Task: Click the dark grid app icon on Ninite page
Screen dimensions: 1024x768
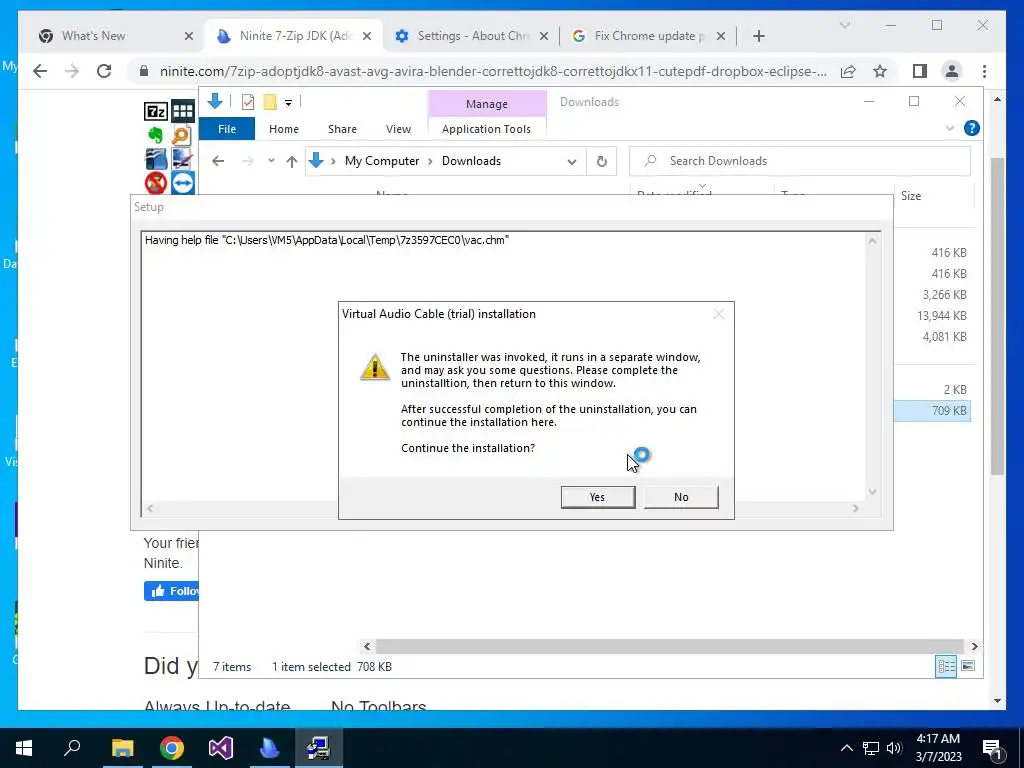Action: [x=183, y=112]
